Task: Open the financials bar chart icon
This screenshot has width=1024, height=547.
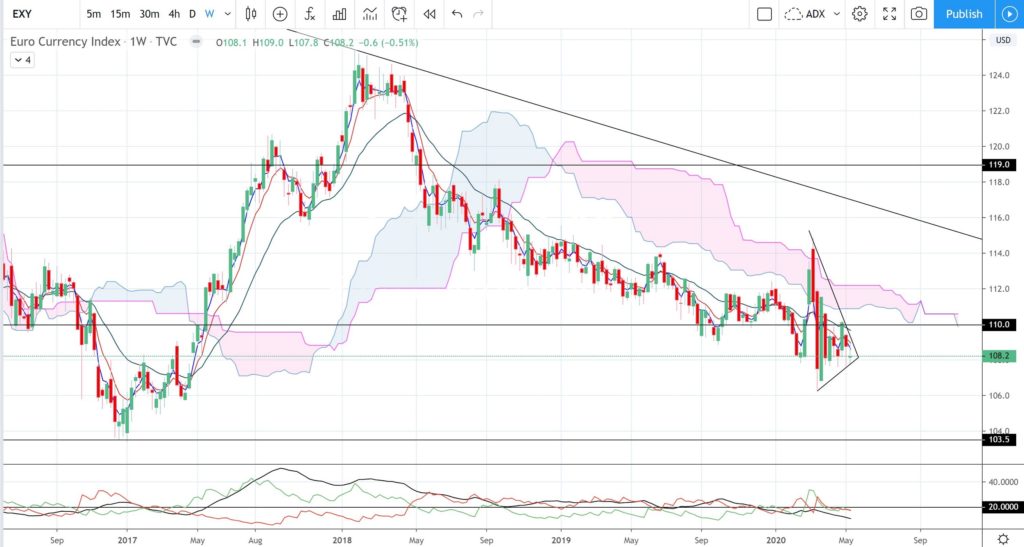Action: point(340,14)
